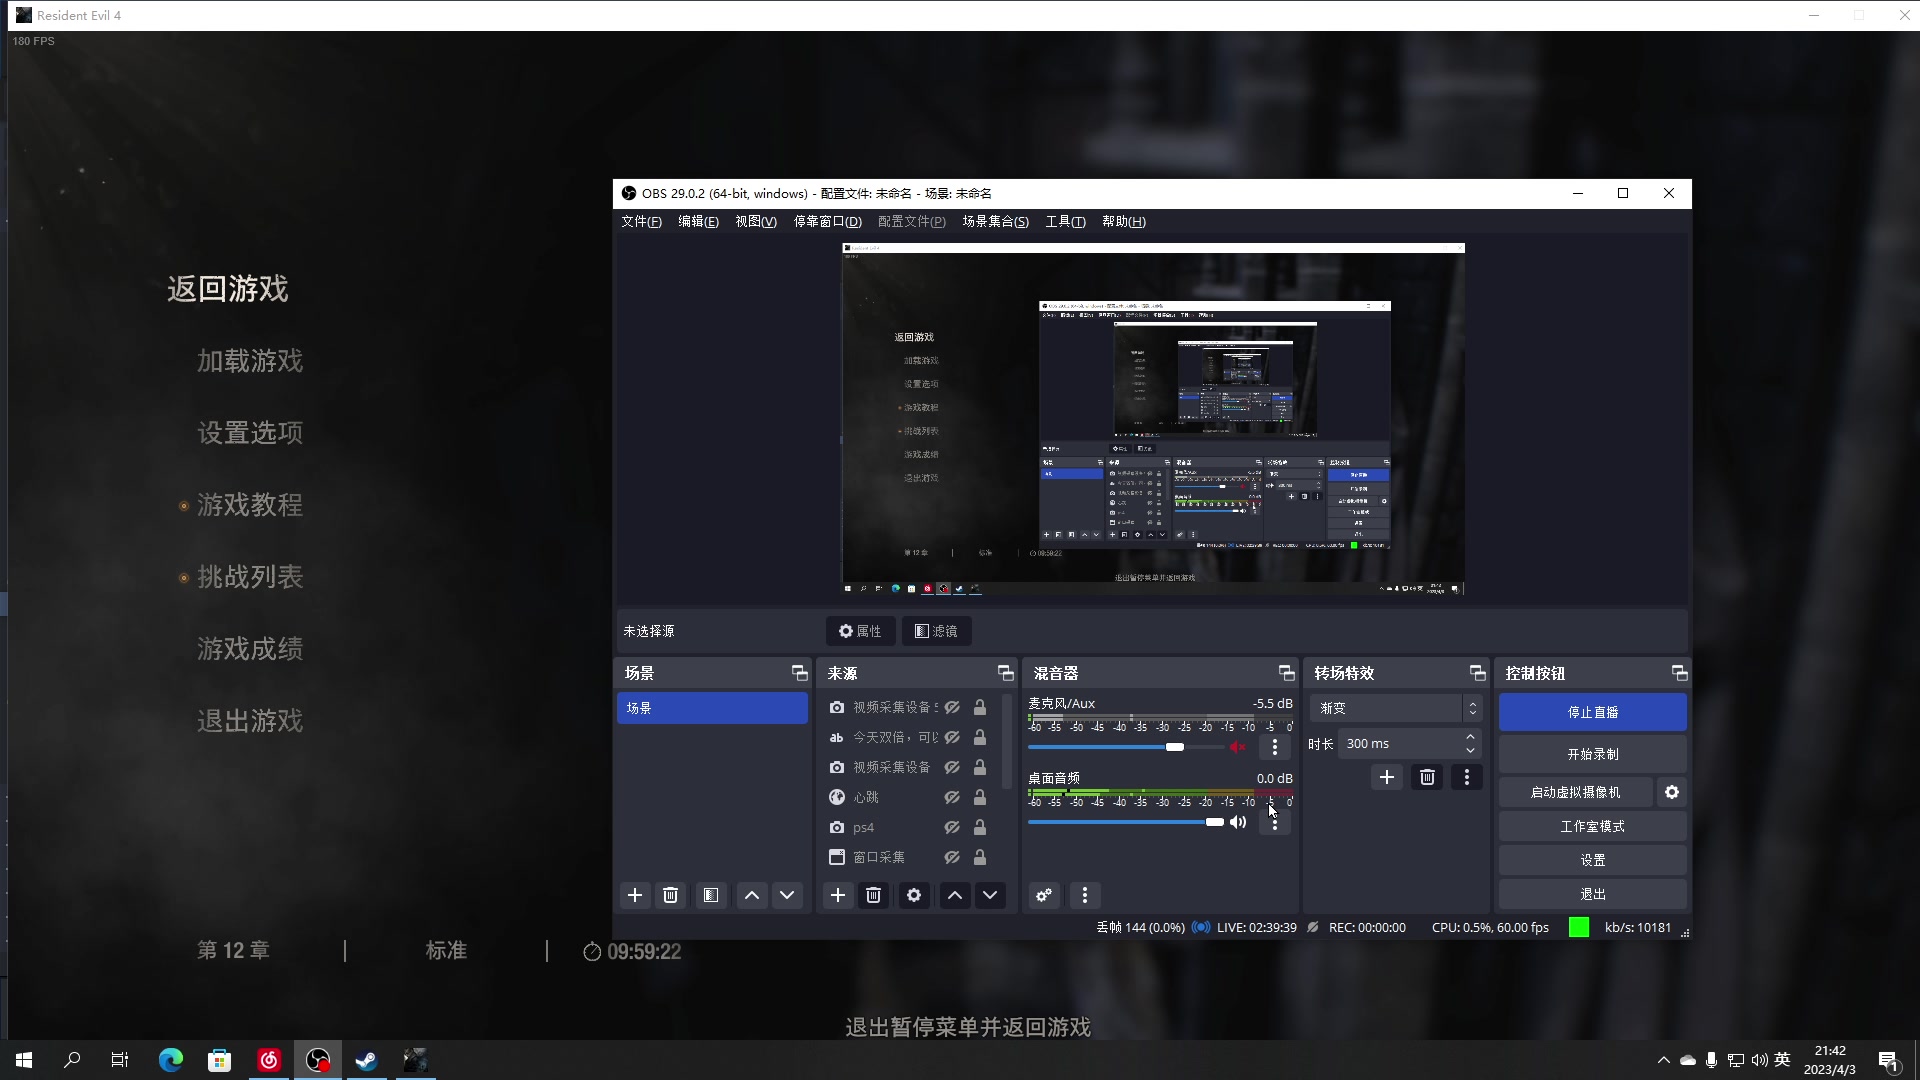Pop out the 控制按钮 dock panel

point(1679,673)
